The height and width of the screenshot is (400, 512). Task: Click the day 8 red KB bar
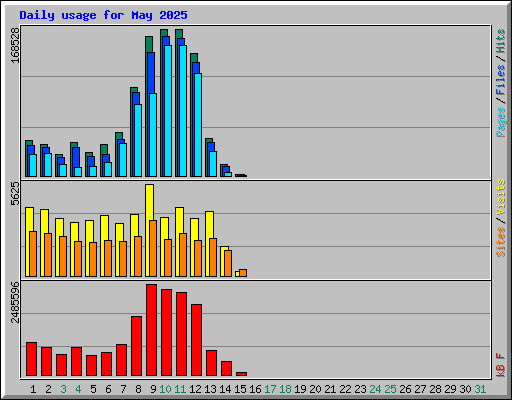(x=136, y=346)
